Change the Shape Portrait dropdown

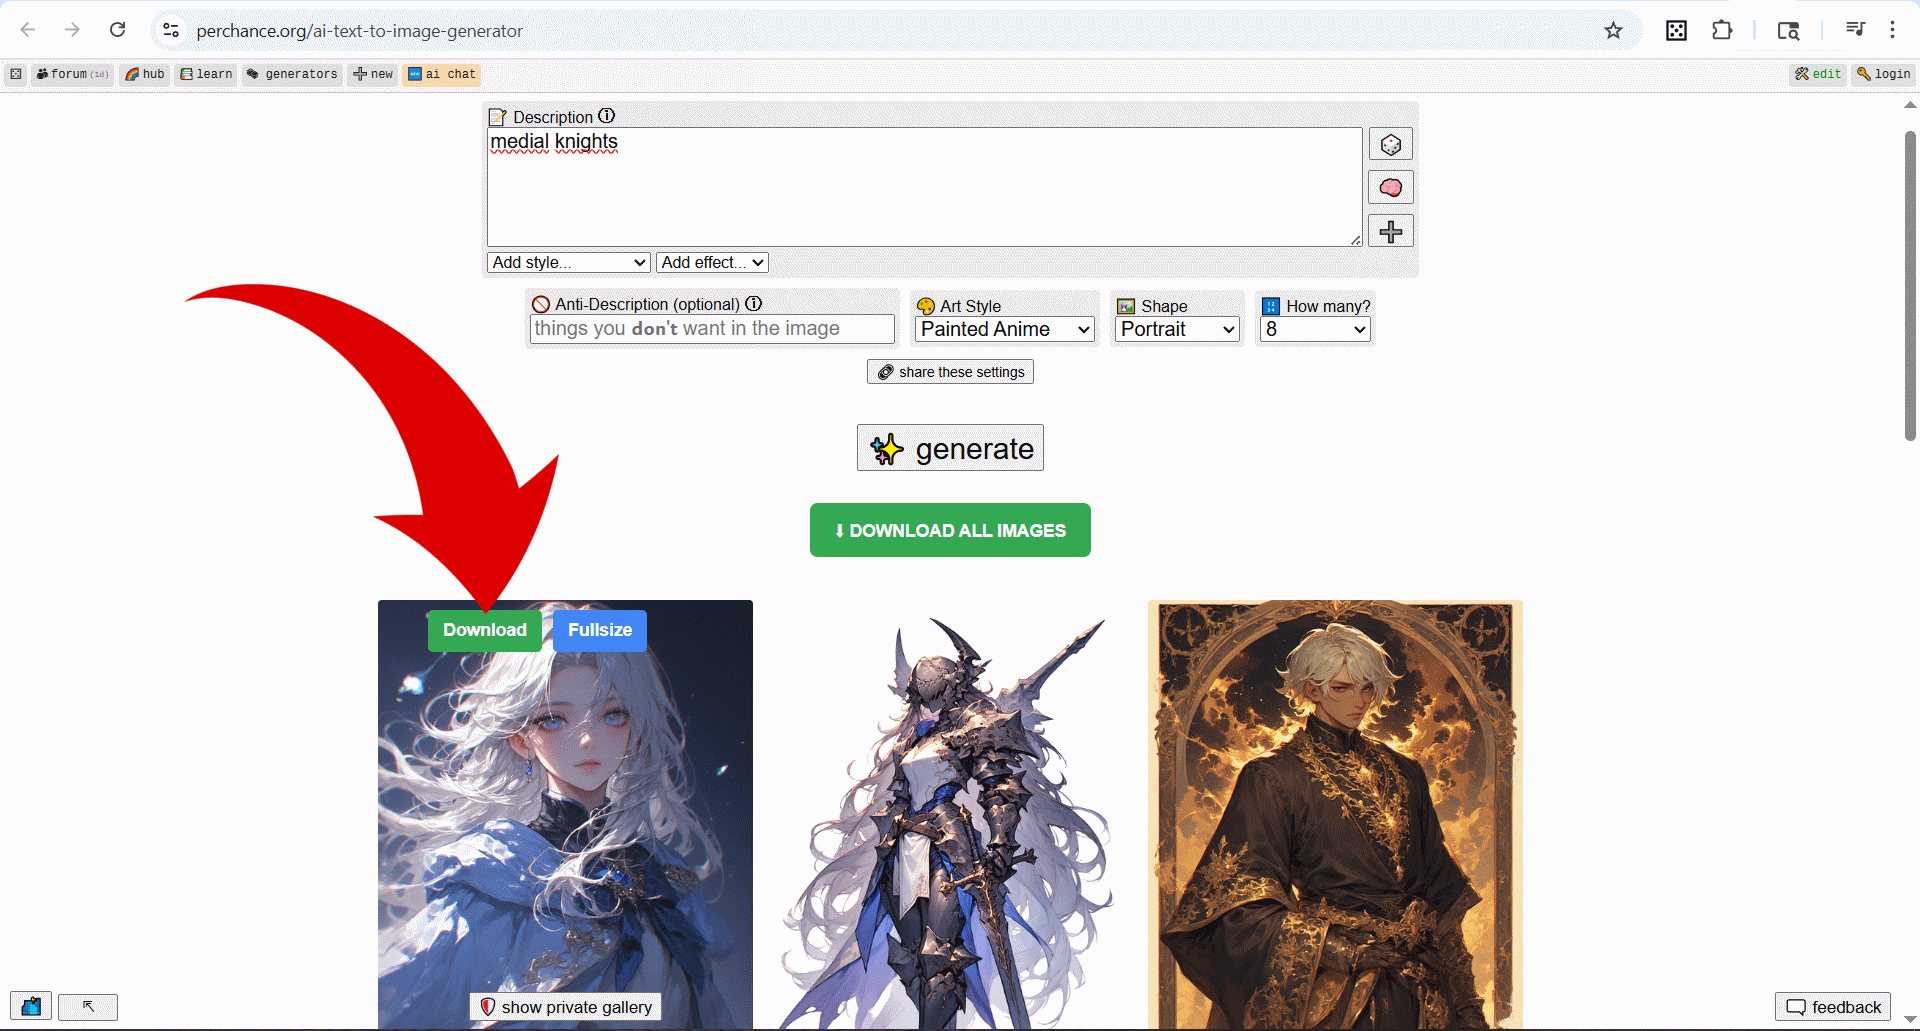pos(1177,329)
